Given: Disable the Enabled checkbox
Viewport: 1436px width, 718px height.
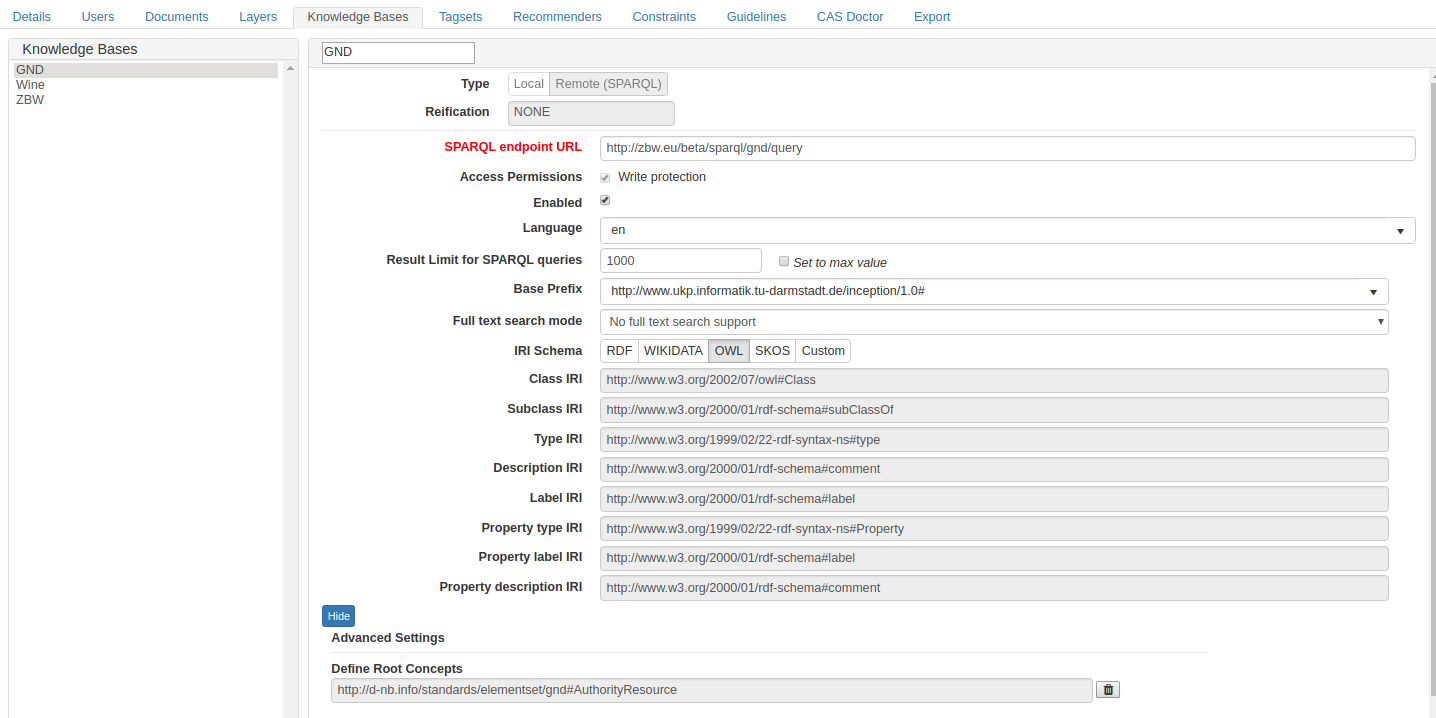Looking at the screenshot, I should point(604,199).
